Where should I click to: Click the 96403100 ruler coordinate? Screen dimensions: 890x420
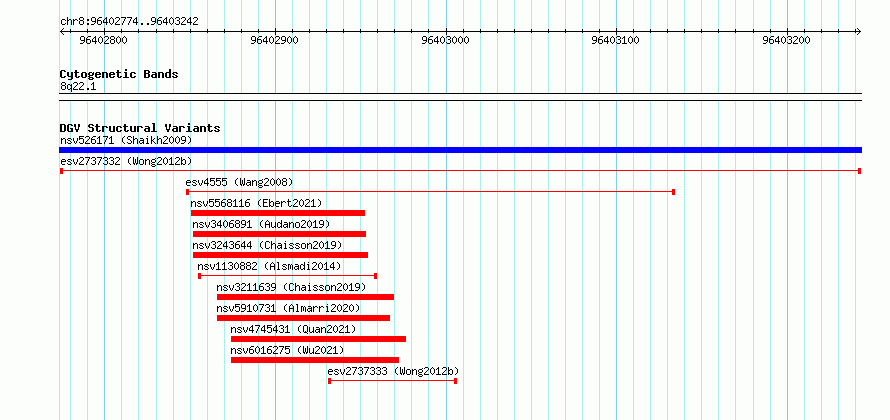pyautogui.click(x=616, y=40)
